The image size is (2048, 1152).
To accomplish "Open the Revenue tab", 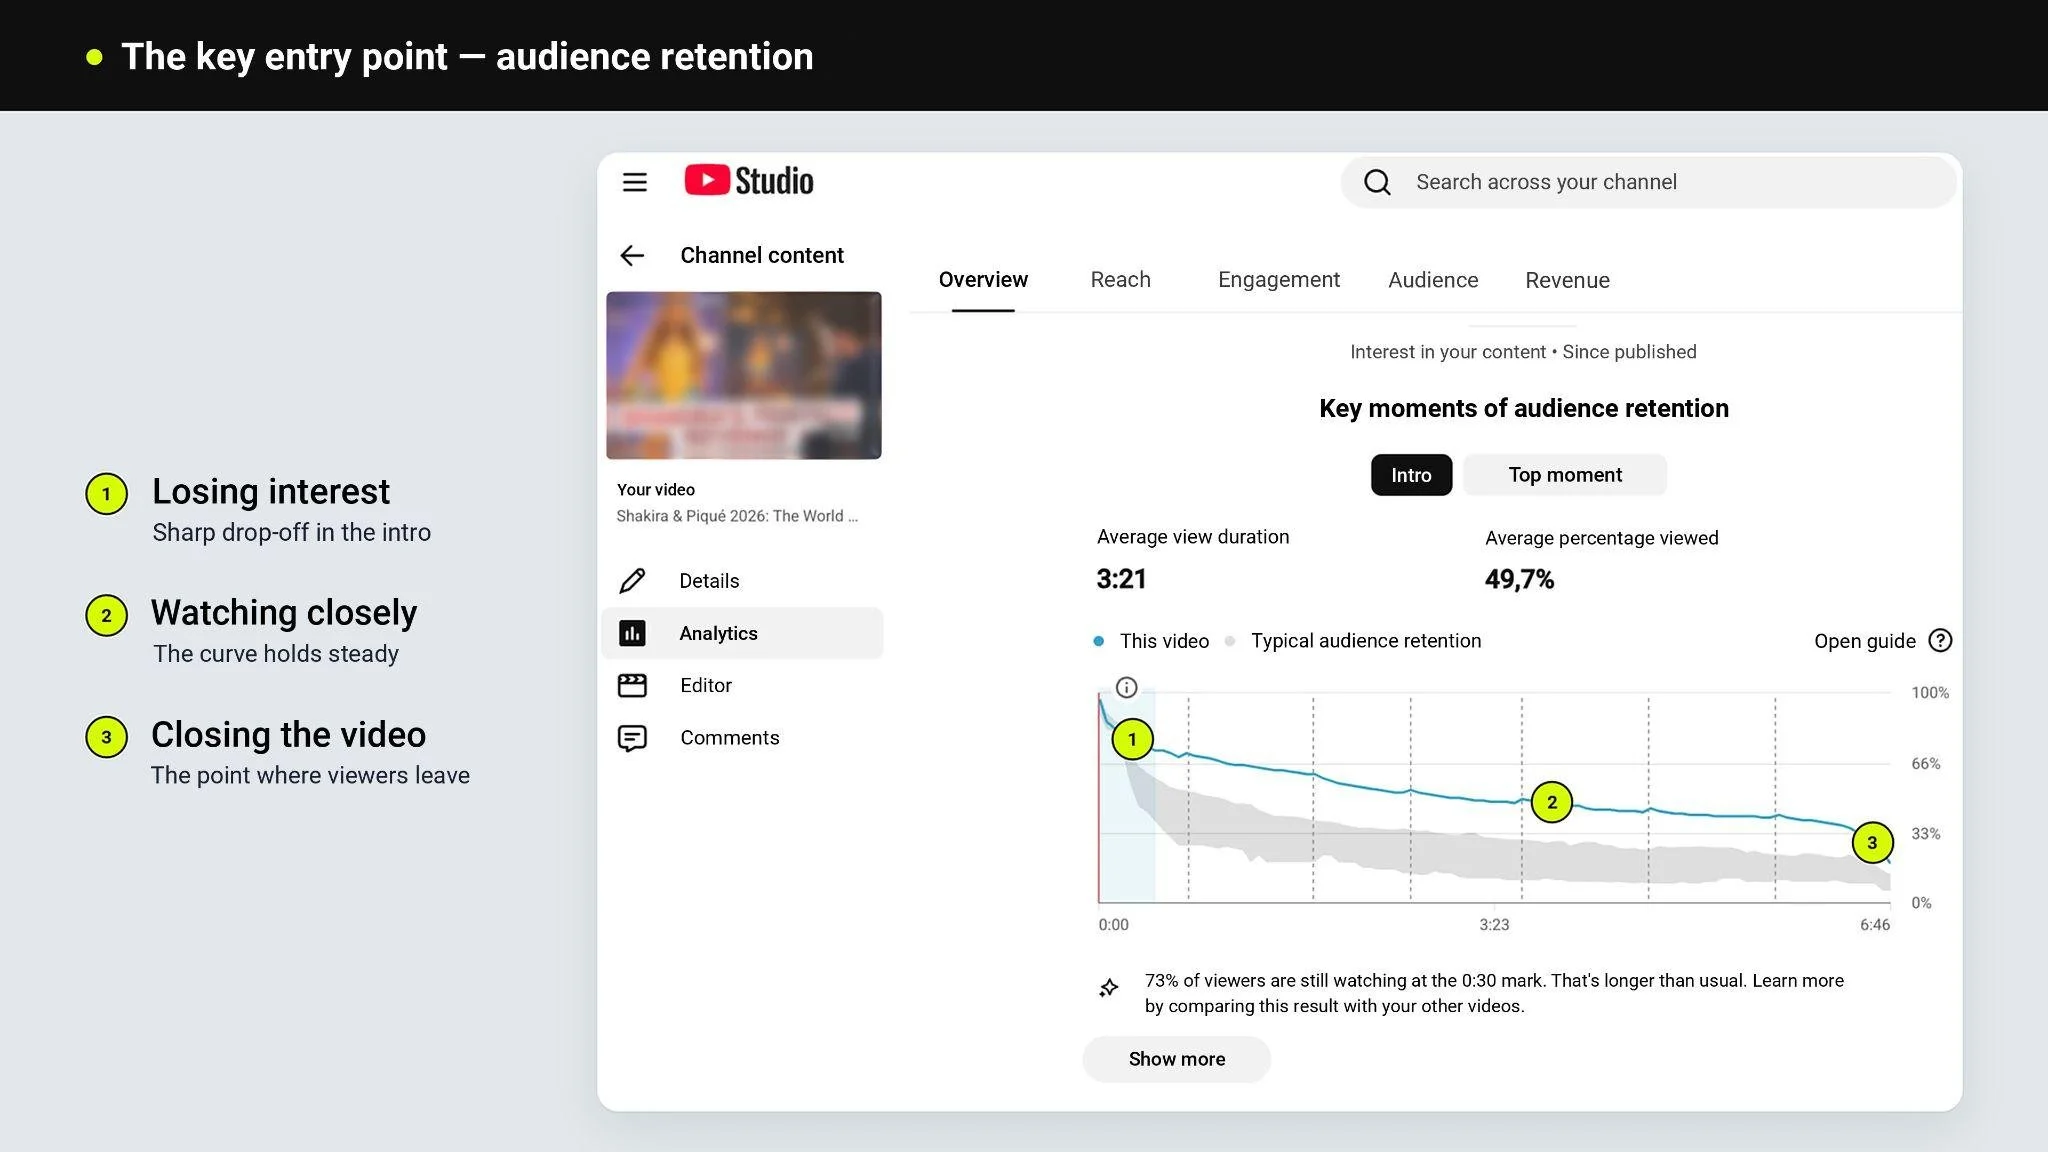I will pos(1567,280).
